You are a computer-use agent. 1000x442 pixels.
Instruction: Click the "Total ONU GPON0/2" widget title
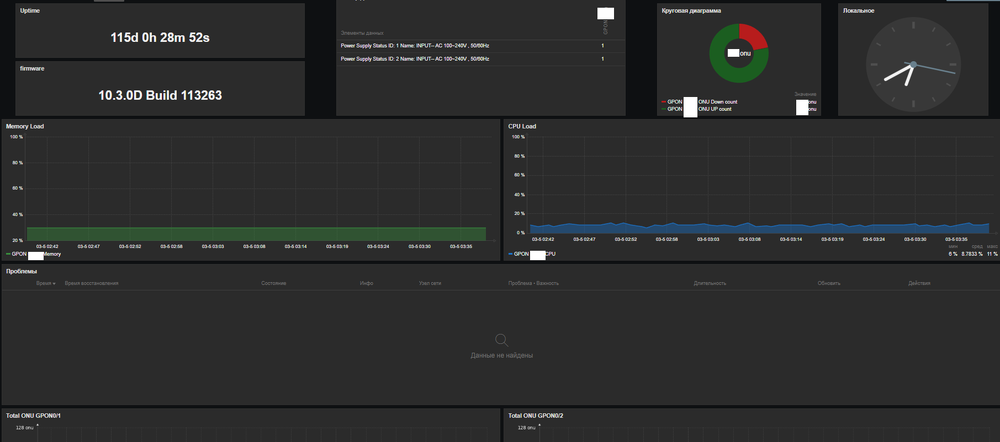click(536, 415)
